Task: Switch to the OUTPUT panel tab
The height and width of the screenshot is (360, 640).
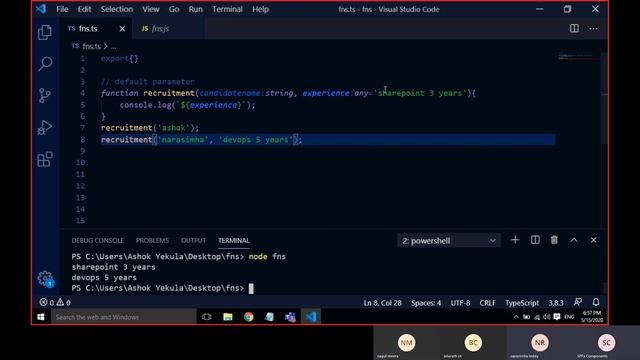Action: tap(193, 240)
